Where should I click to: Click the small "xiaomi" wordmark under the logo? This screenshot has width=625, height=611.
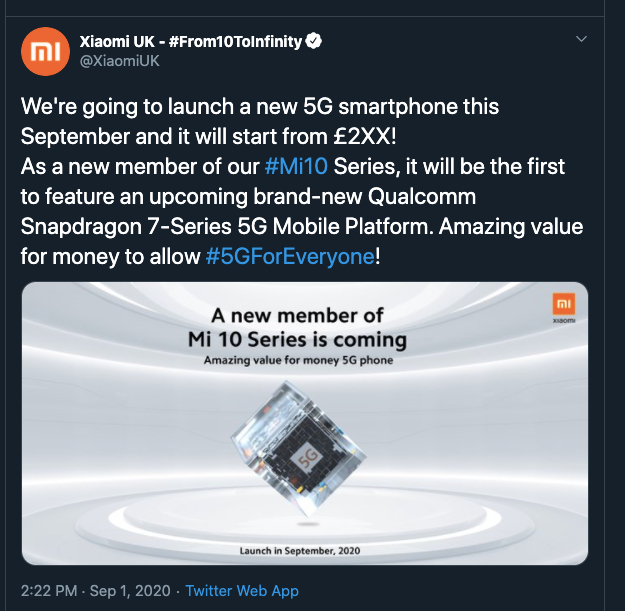[x=563, y=321]
